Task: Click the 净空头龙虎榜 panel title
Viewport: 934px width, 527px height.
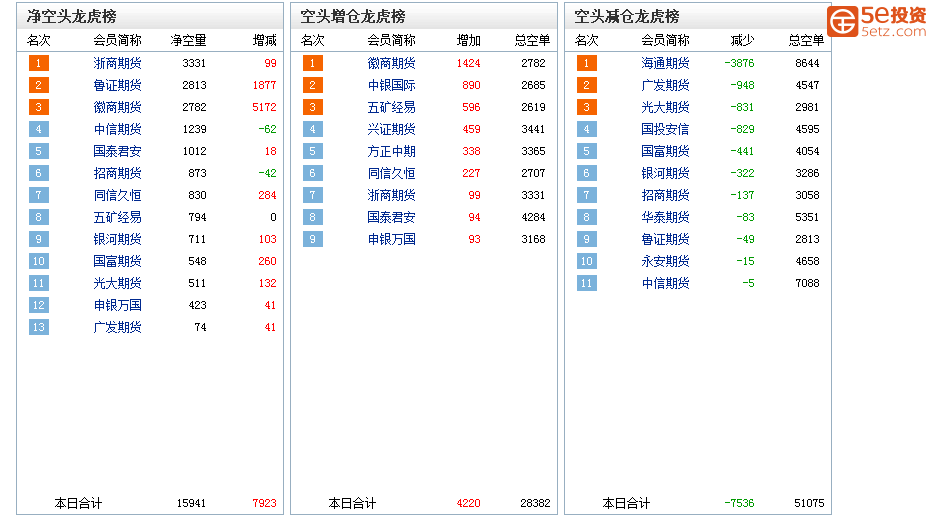Action: [71, 17]
